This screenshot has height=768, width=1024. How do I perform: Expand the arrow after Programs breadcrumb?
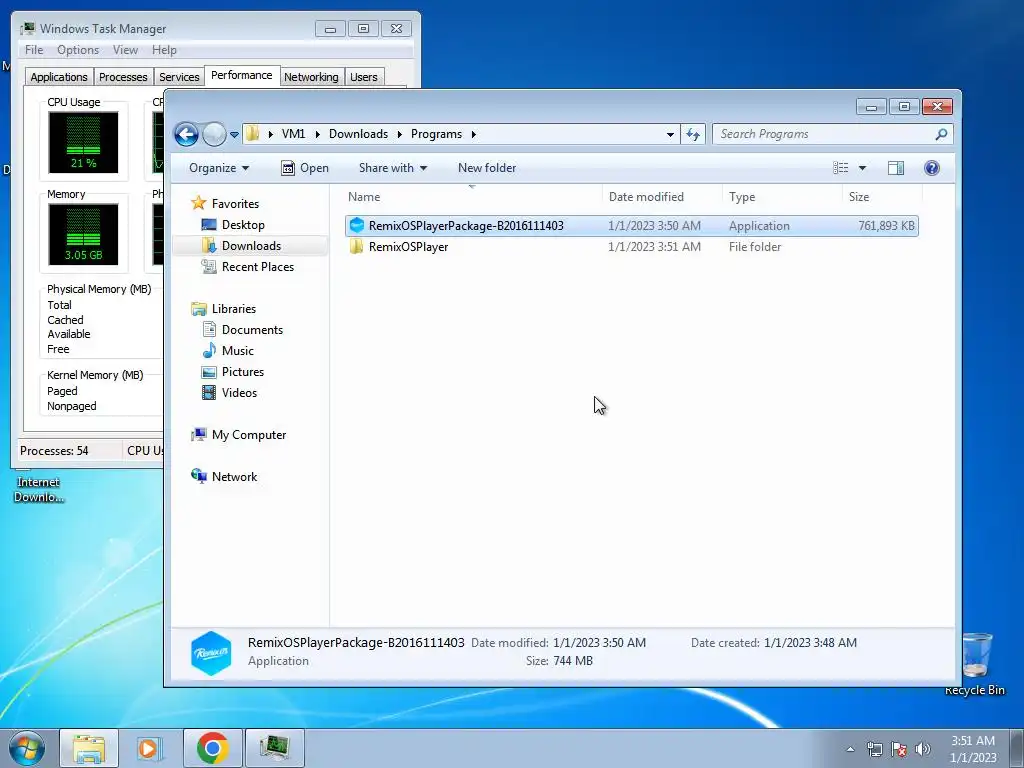[x=473, y=135]
